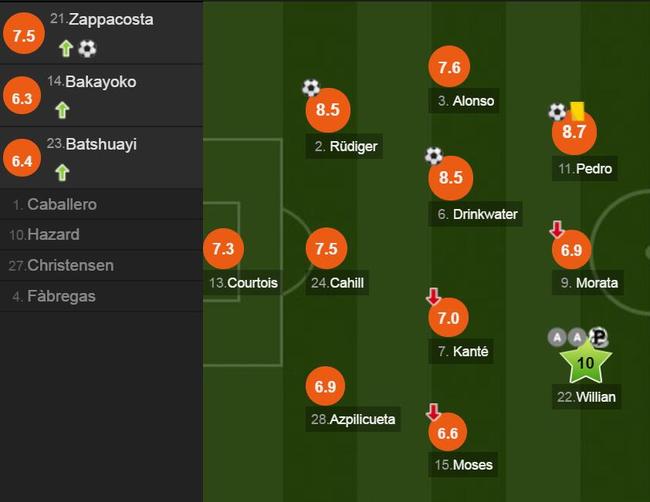Image resolution: width=650 pixels, height=502 pixels.
Task: Click Pedro's yellow card icon
Action: 577,111
